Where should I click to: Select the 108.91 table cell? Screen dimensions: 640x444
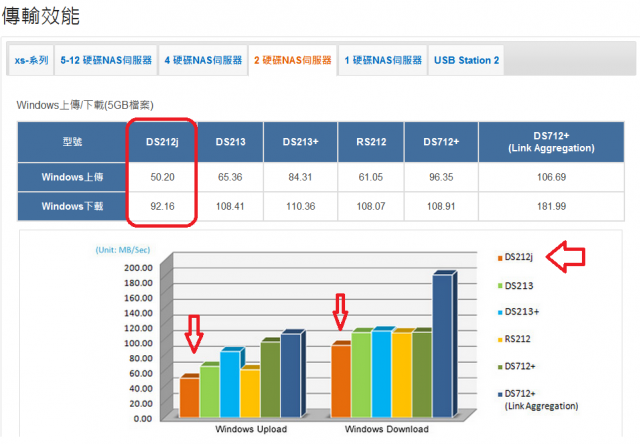click(441, 206)
